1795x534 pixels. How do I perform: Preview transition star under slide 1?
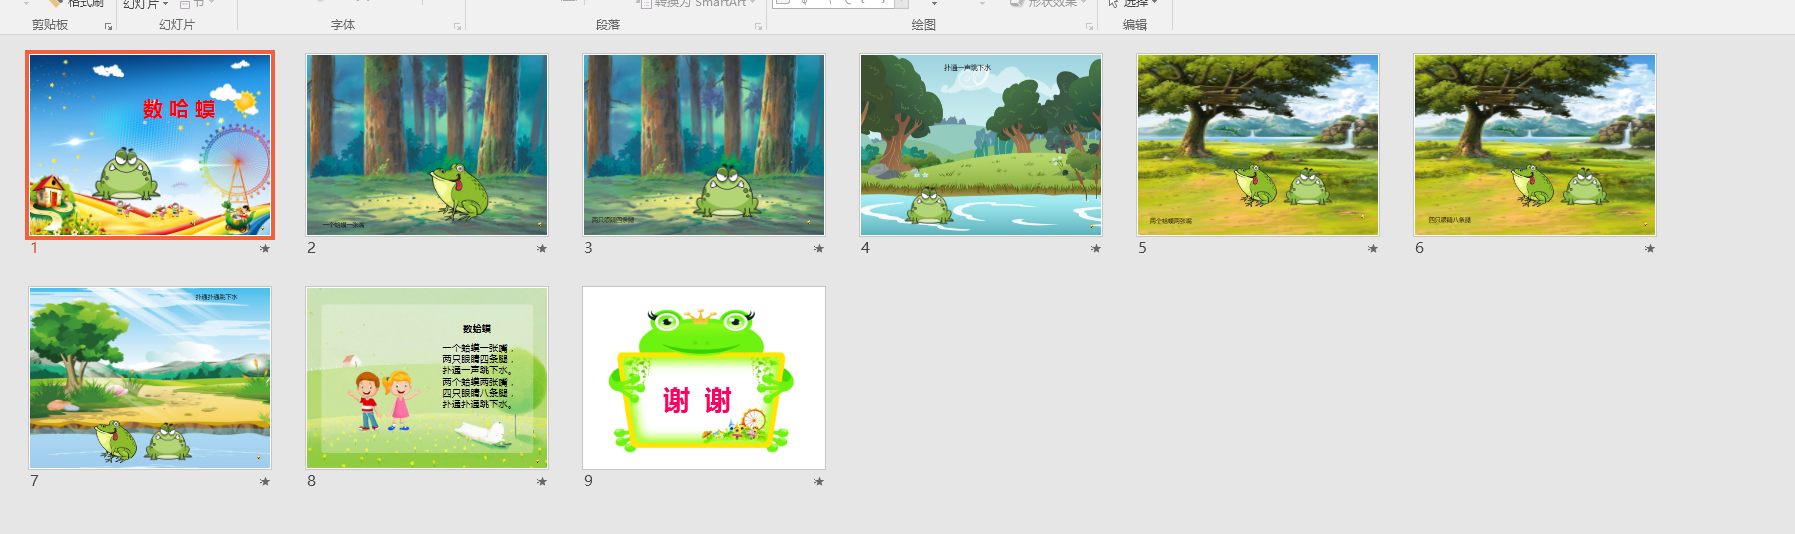point(265,248)
